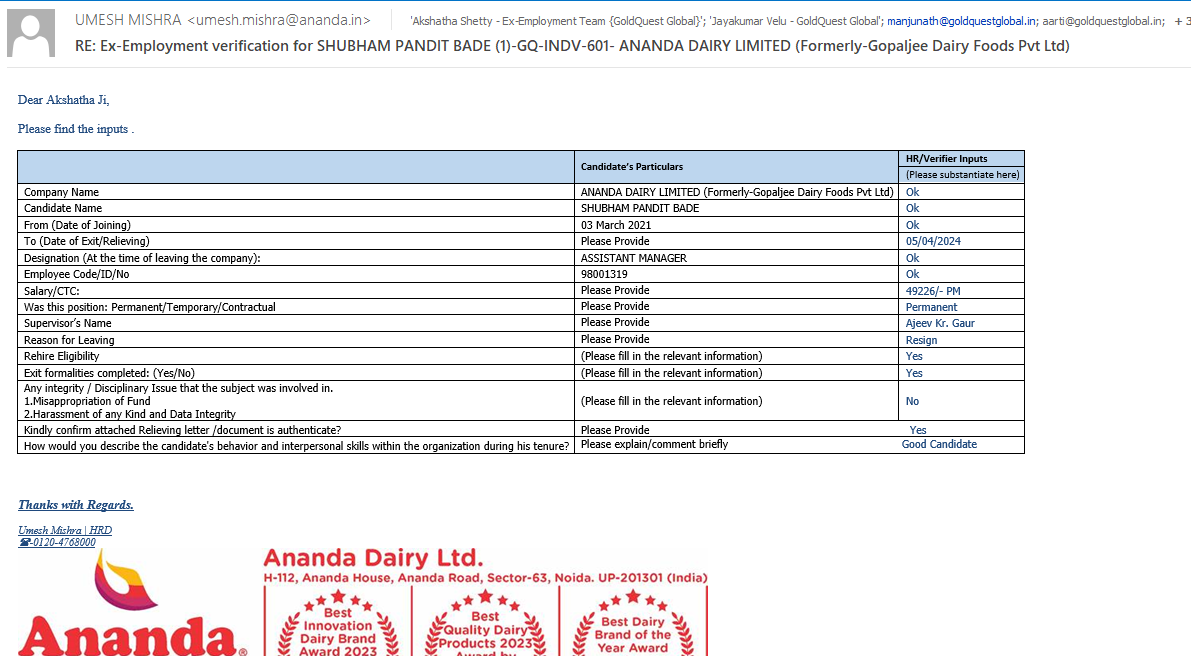Click the Best Innovation Dairy Brand award badge
1191x660 pixels.
click(337, 625)
